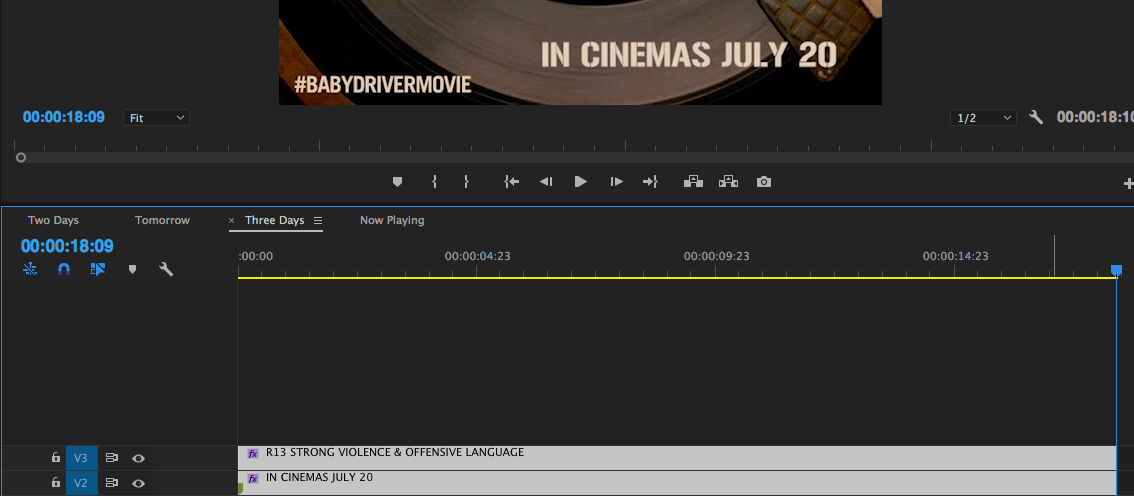Screen dimensions: 1134x496
Task: Toggle lock on track V3
Action: point(56,458)
